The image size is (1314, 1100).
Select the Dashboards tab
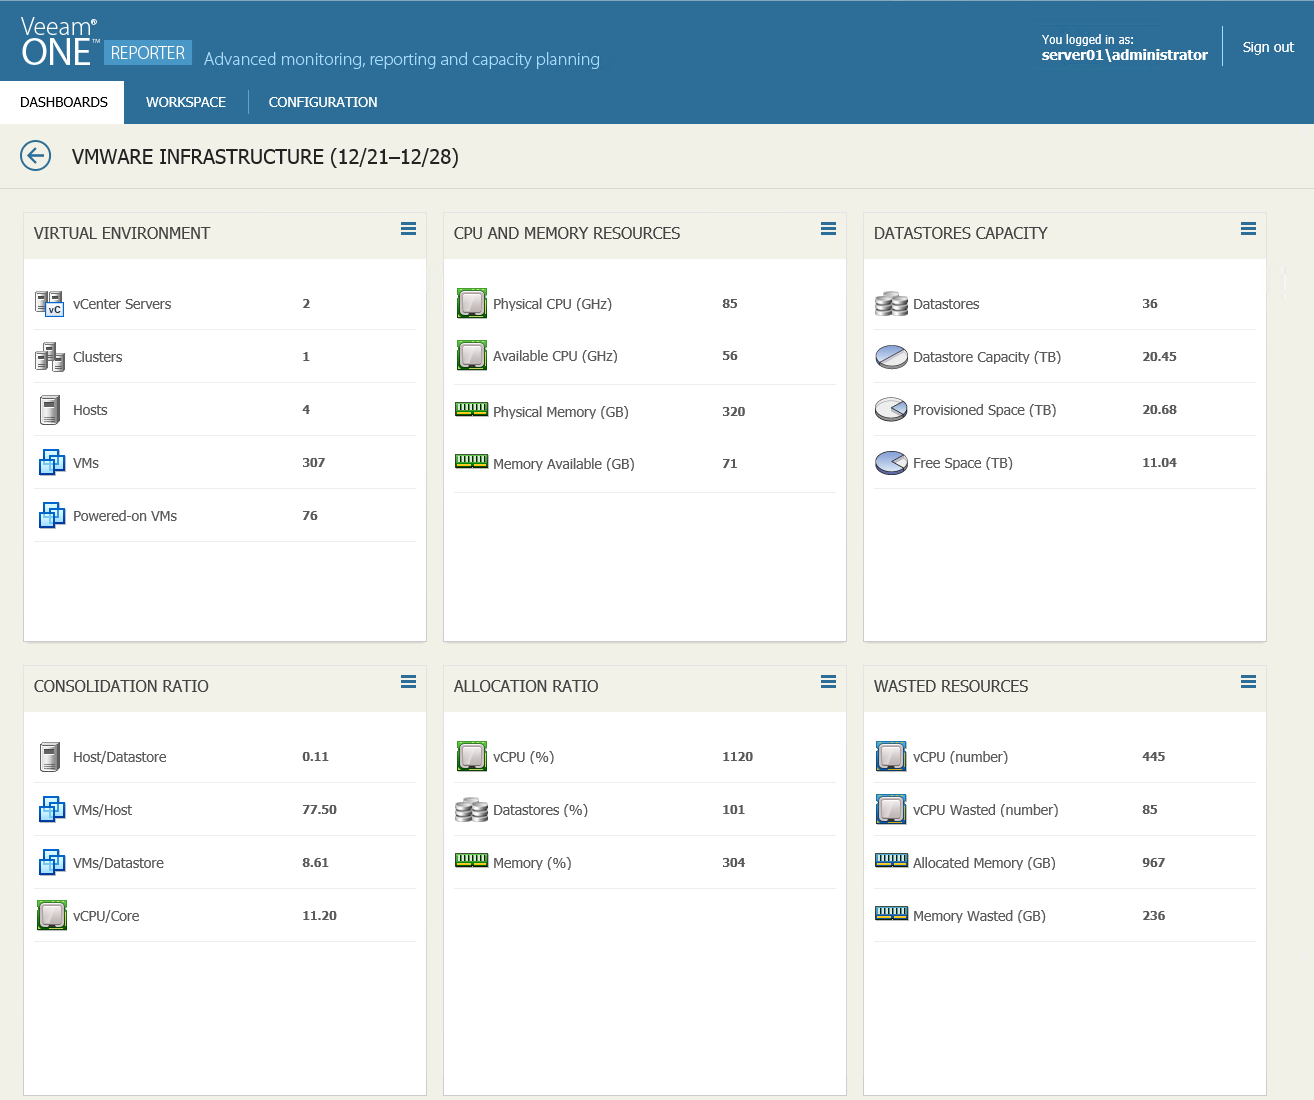pos(63,102)
